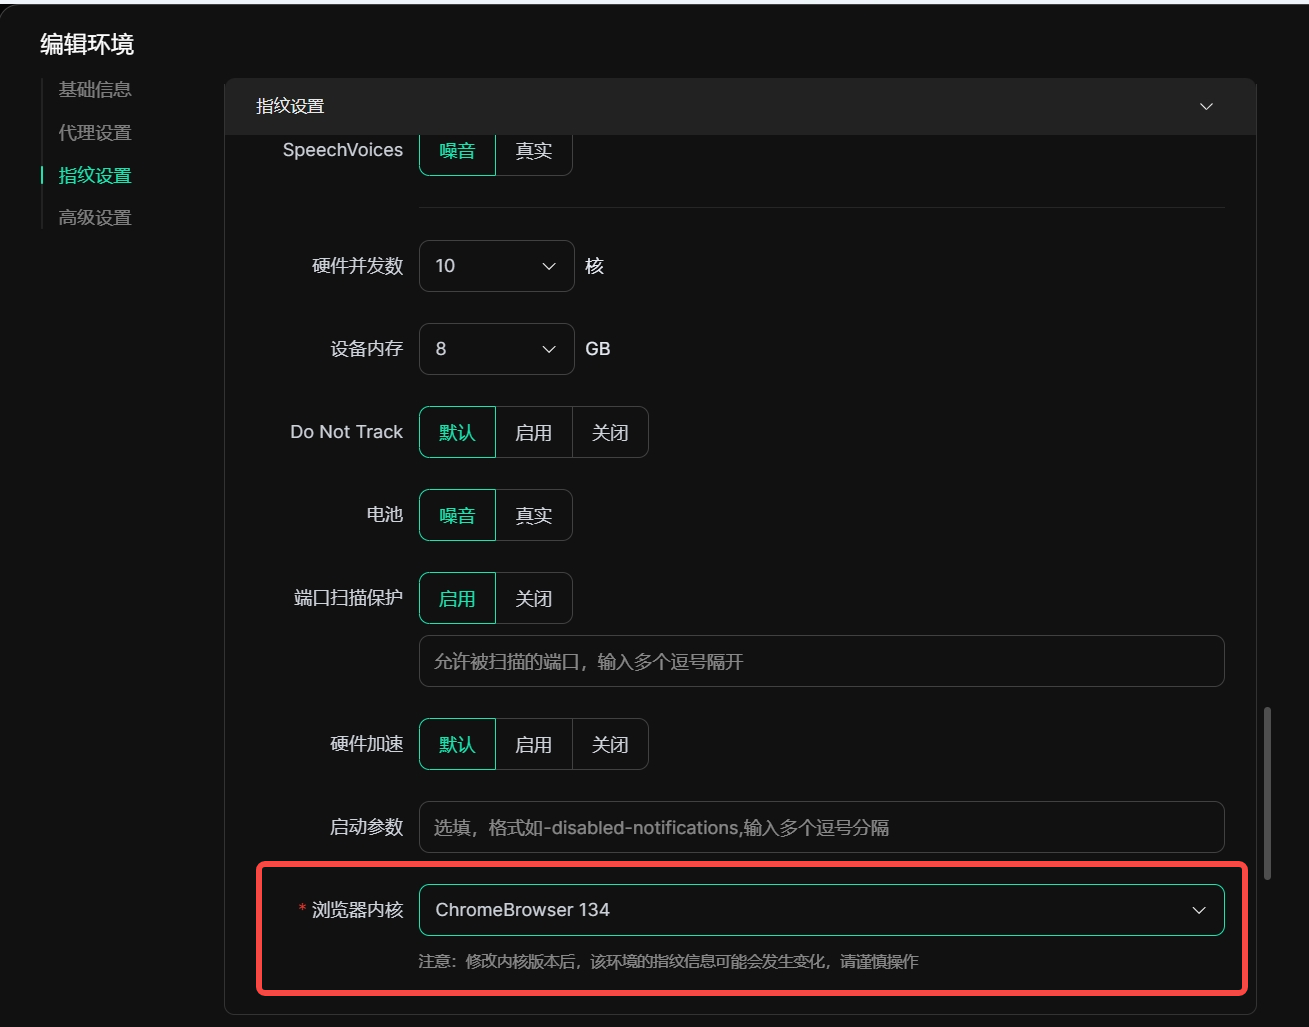Click the 设备内存 label
Viewport: 1309px width, 1027px height.
pyautogui.click(x=366, y=349)
